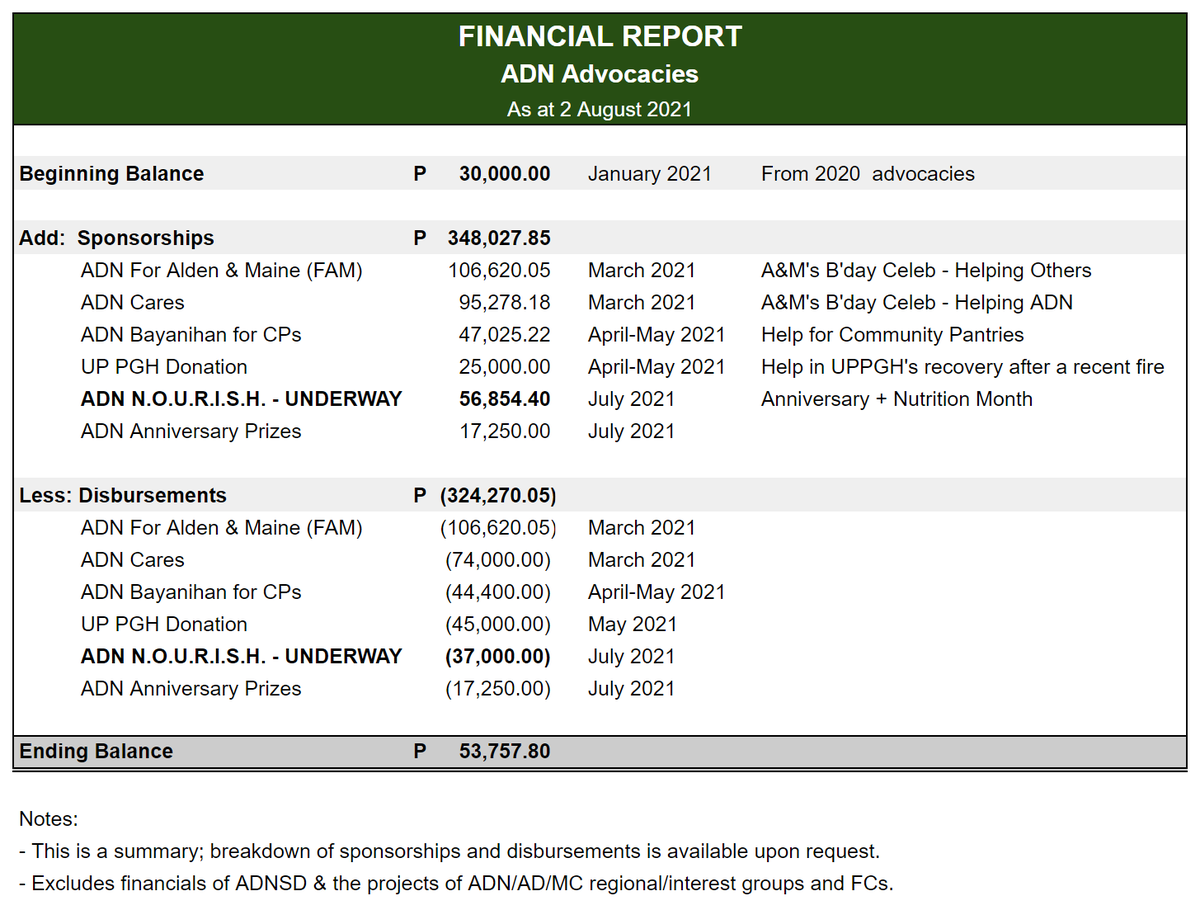Click the sponsorships total 348,027.85
This screenshot has height=910, width=1200.
(499, 238)
